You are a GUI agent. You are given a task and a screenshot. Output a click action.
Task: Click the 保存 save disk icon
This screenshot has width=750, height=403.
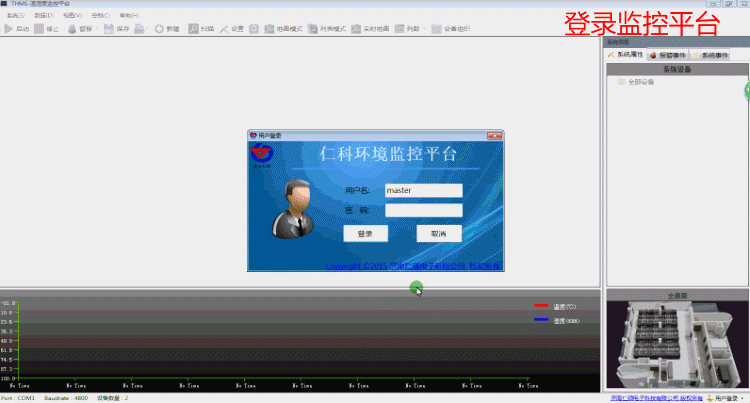(109, 29)
